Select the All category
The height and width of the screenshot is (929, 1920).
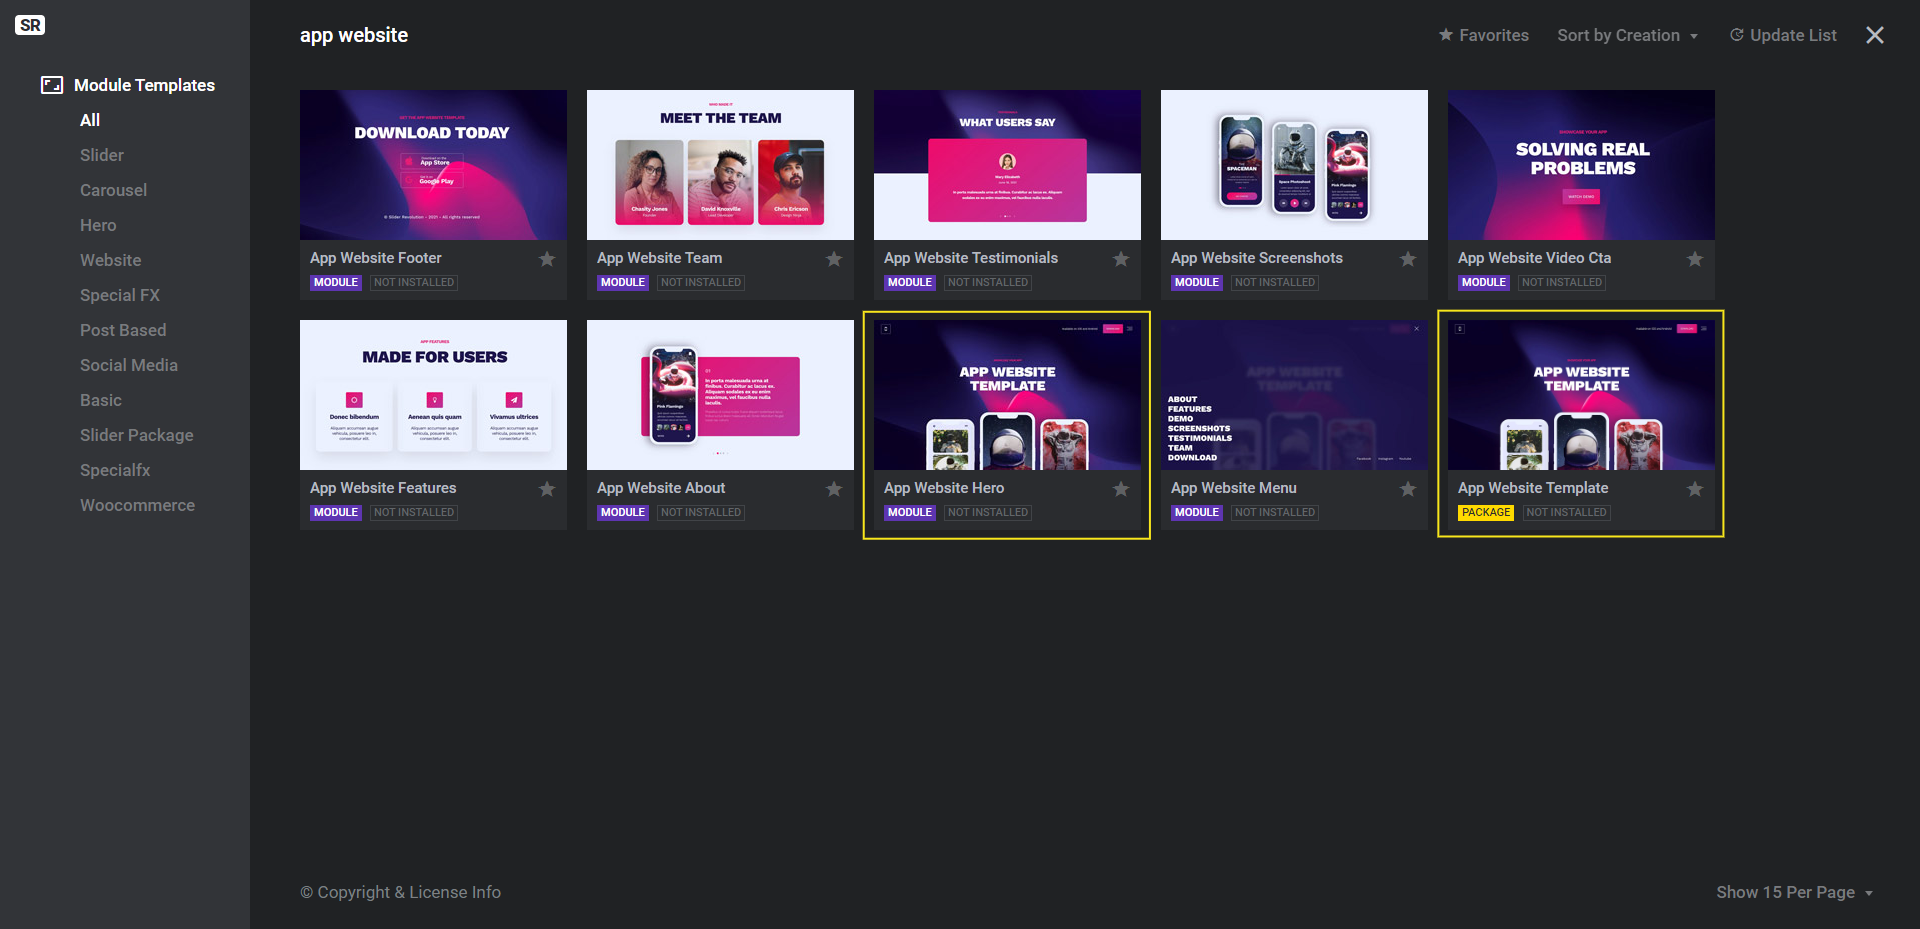click(x=90, y=120)
